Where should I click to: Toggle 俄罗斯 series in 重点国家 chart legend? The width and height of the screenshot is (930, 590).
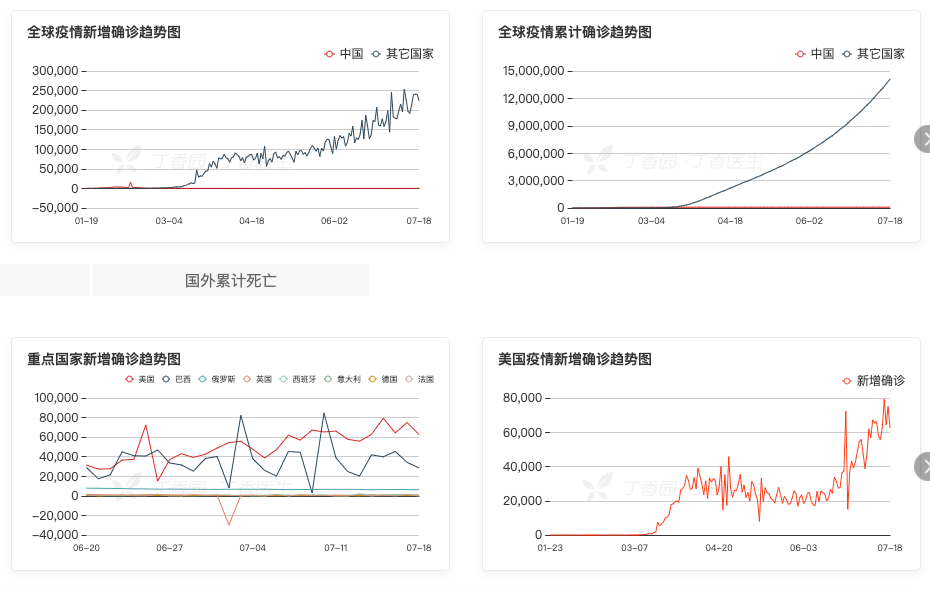(216, 379)
